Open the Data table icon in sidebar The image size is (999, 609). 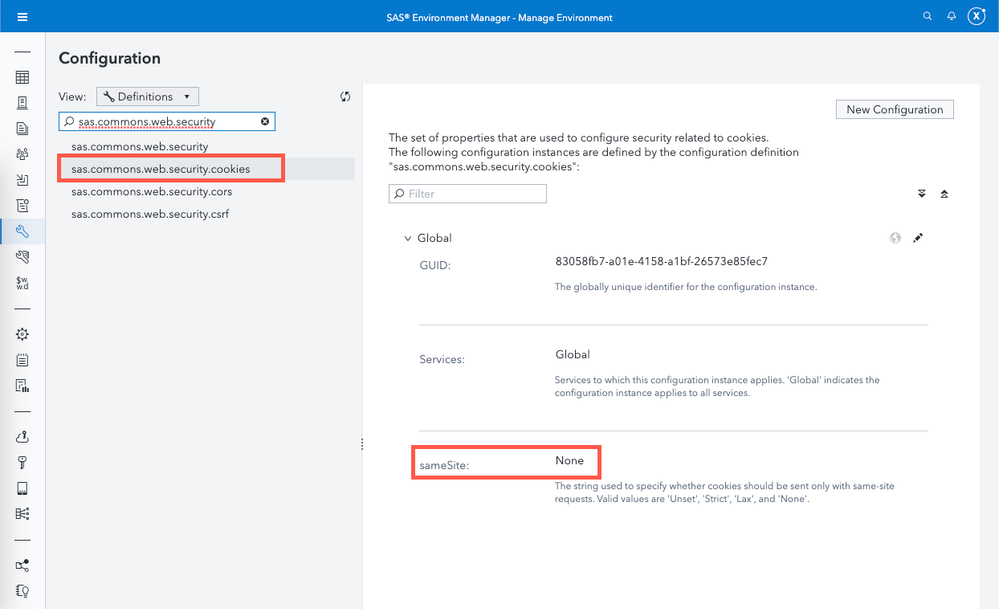(22, 77)
